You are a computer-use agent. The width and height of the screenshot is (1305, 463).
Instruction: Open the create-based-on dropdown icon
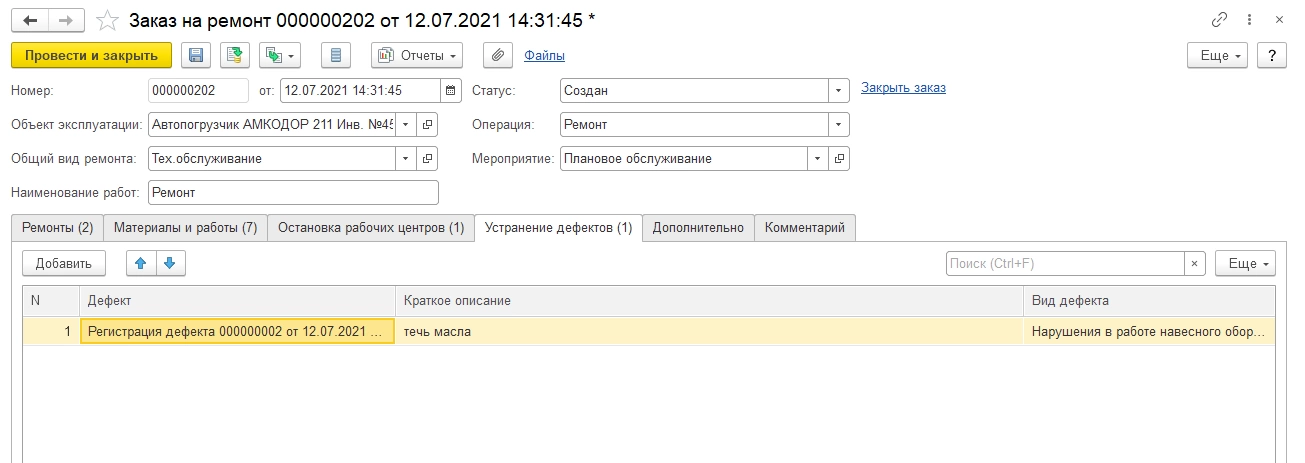click(280, 55)
